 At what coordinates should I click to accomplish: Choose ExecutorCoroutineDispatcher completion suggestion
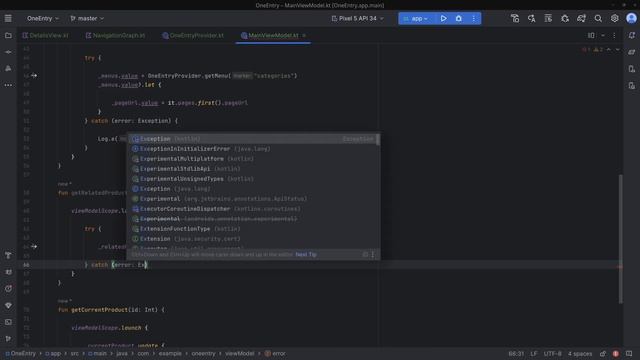pos(253,209)
